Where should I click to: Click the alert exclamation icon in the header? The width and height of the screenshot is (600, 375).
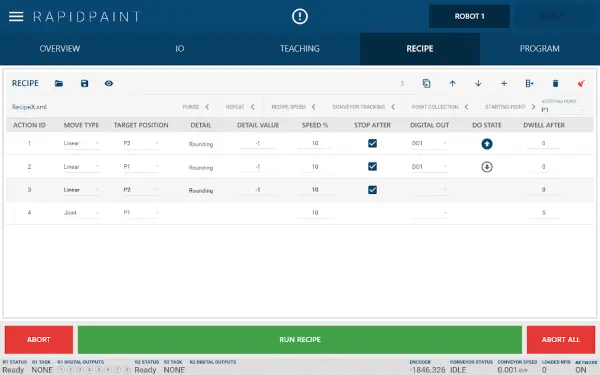pos(300,16)
